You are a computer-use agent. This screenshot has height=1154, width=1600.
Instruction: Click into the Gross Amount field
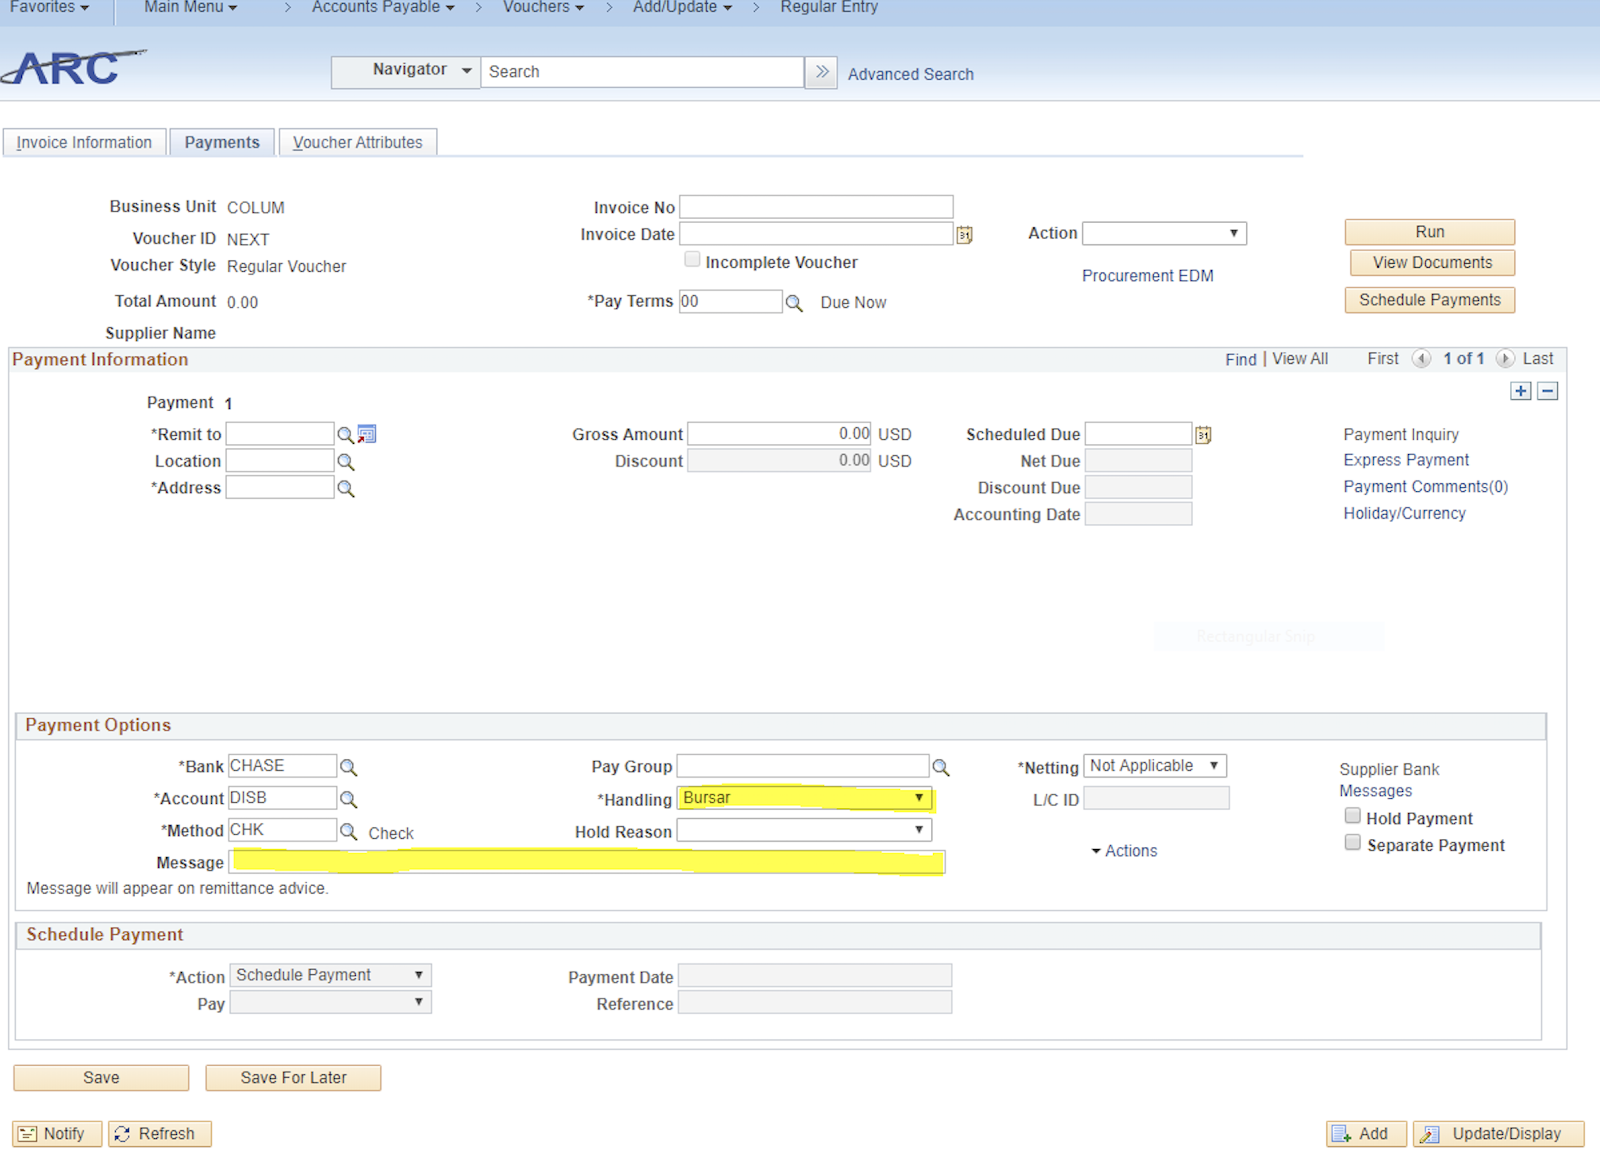coord(779,434)
